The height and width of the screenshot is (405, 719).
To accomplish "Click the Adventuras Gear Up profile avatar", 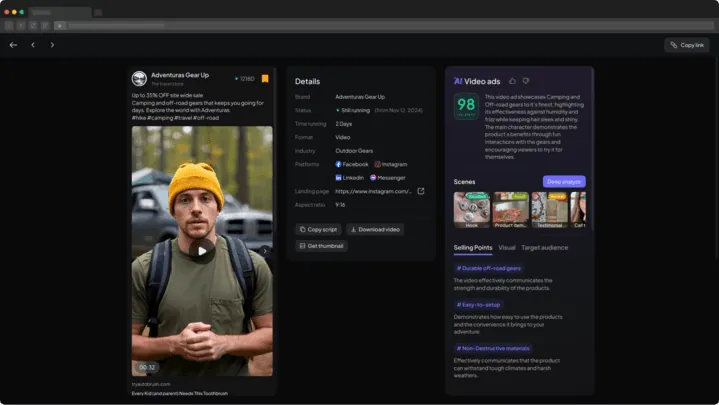I will (x=139, y=78).
